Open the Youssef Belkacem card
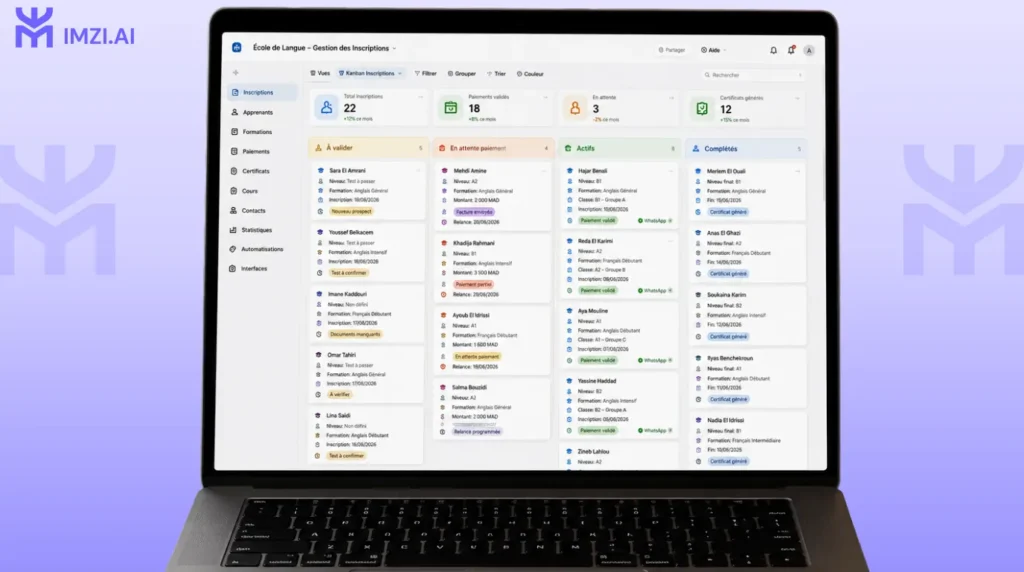The width and height of the screenshot is (1024, 572). [368, 253]
